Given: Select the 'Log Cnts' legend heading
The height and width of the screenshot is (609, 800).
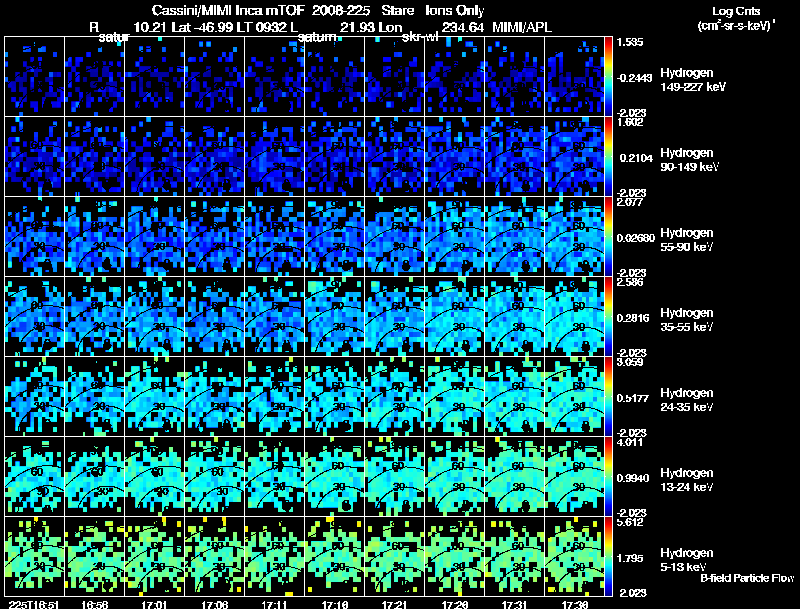Looking at the screenshot, I should pyautogui.click(x=736, y=11).
